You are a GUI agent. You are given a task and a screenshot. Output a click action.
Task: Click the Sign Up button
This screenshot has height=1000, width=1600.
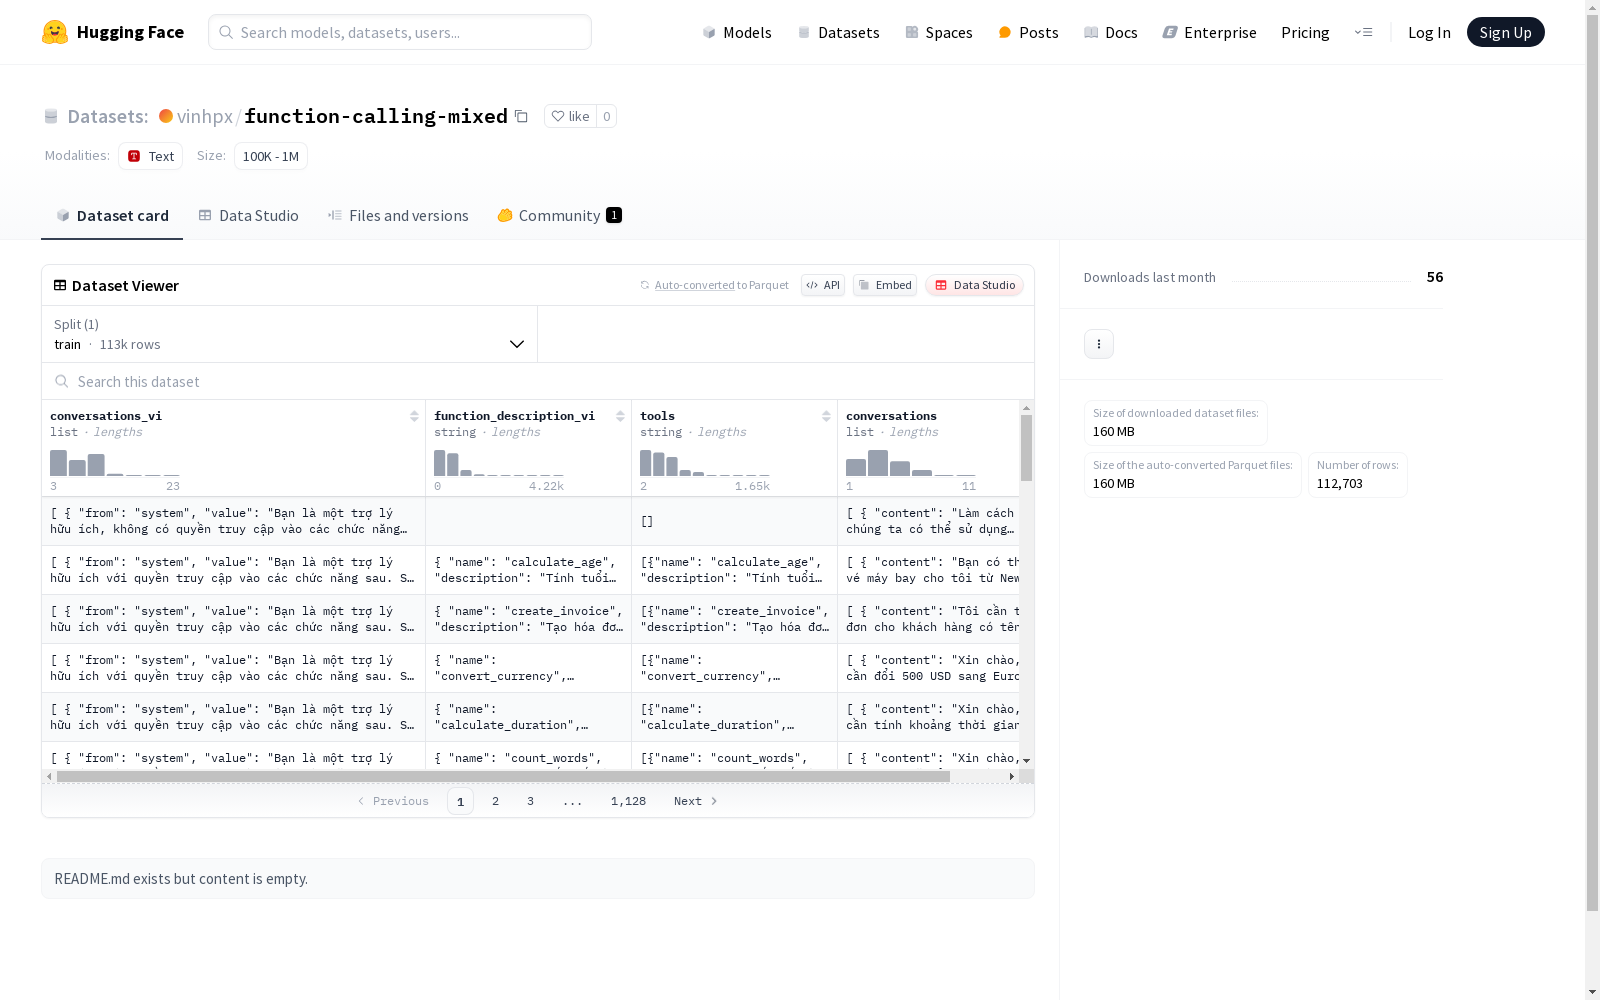[x=1505, y=32]
